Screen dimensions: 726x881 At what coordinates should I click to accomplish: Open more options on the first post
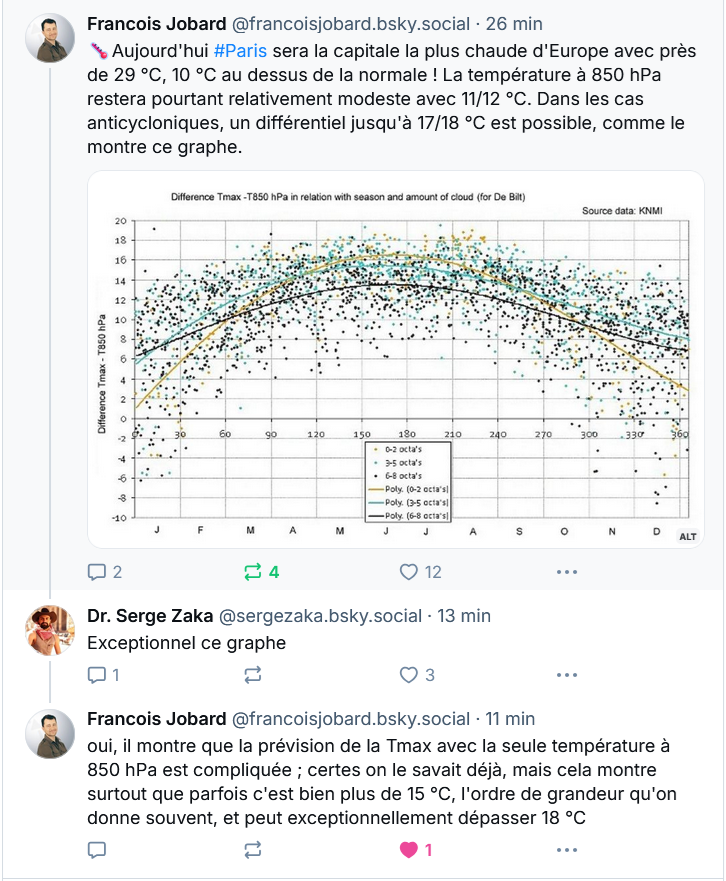tap(567, 572)
